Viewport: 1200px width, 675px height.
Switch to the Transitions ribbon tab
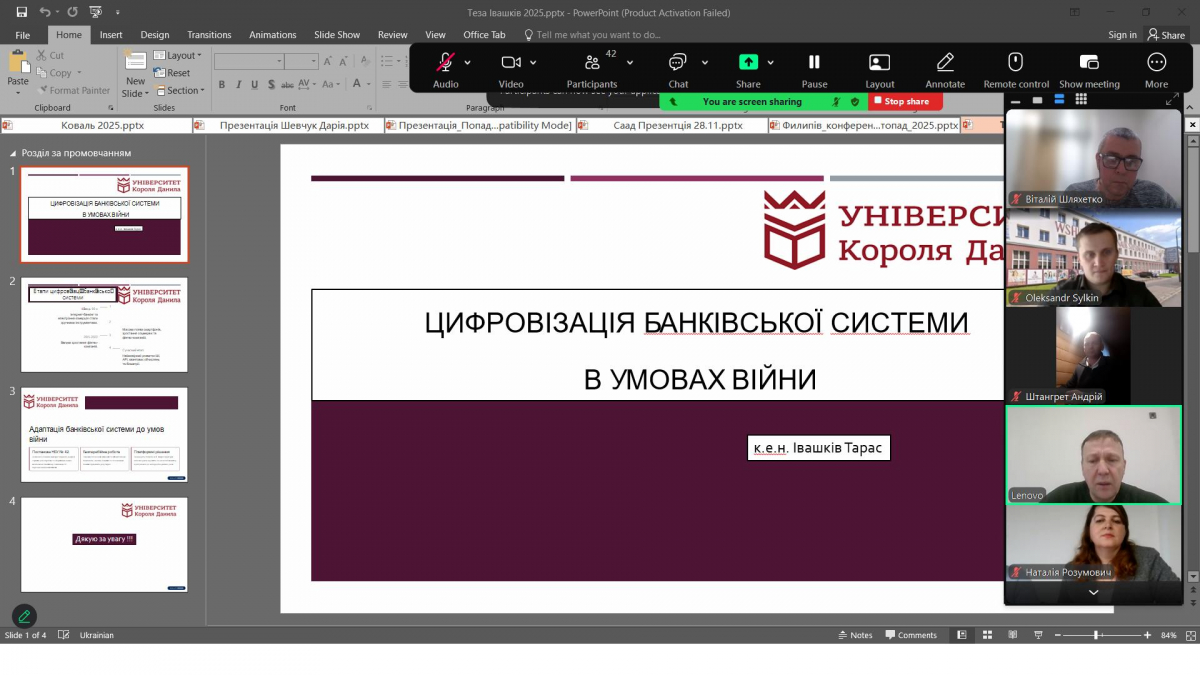[208, 33]
